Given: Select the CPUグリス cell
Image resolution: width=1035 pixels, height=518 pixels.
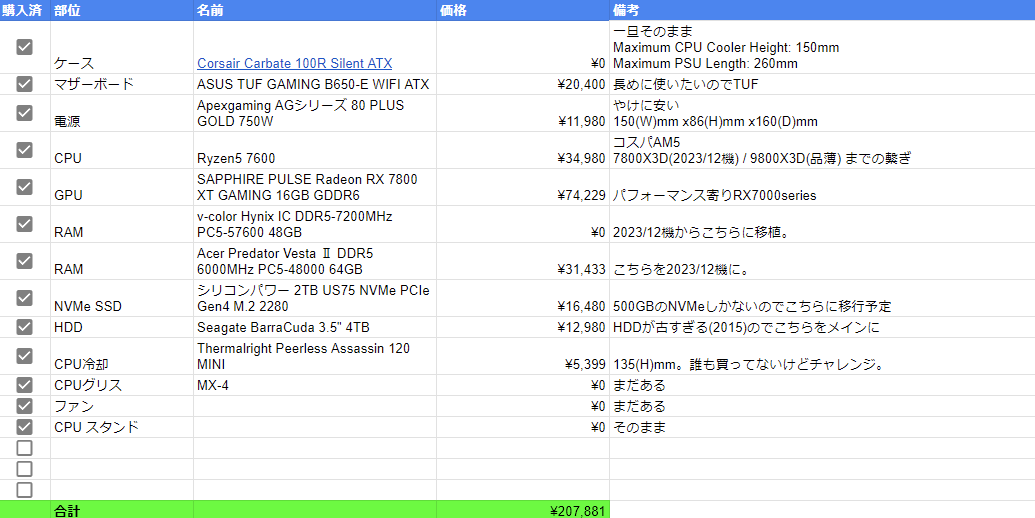Looking at the screenshot, I should point(122,385).
